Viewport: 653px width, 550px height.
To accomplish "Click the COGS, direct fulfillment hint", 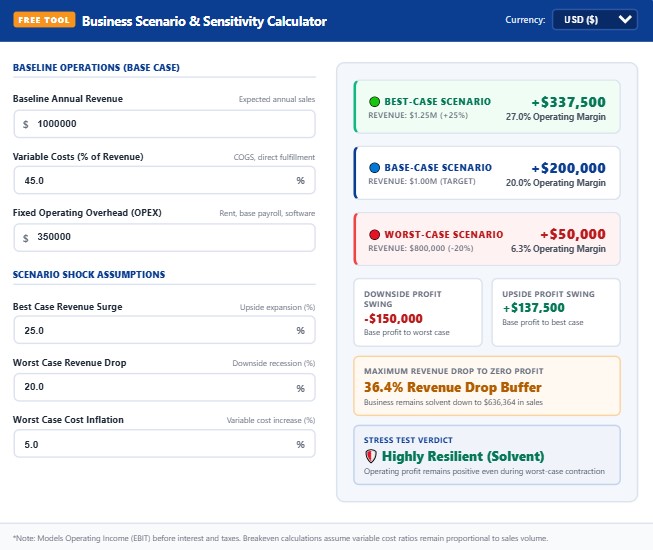I will pos(274,157).
